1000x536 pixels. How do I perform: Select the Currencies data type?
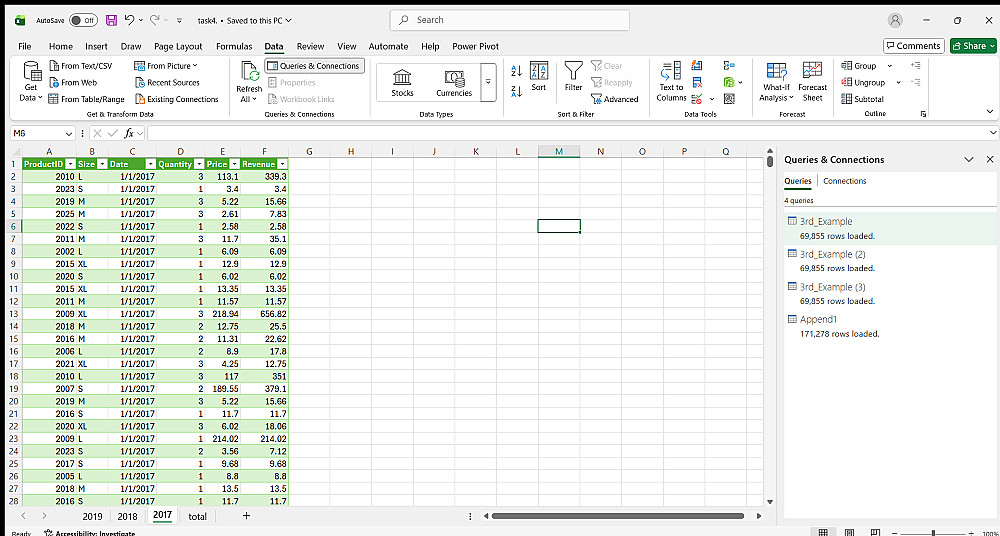(453, 82)
